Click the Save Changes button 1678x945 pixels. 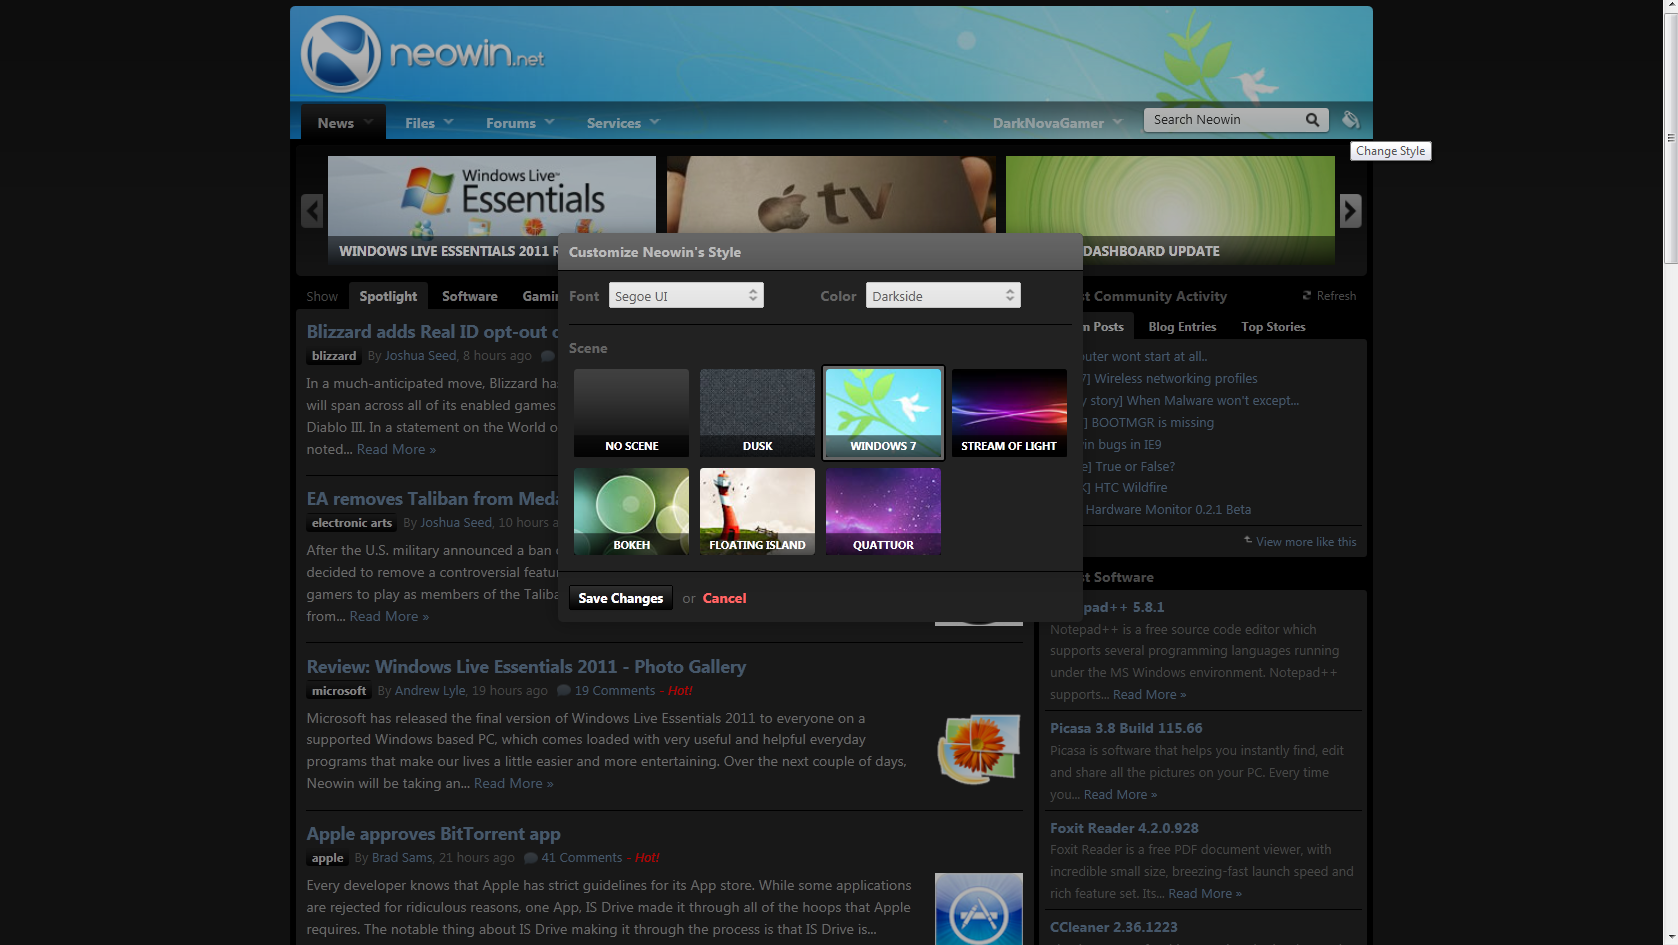click(620, 598)
